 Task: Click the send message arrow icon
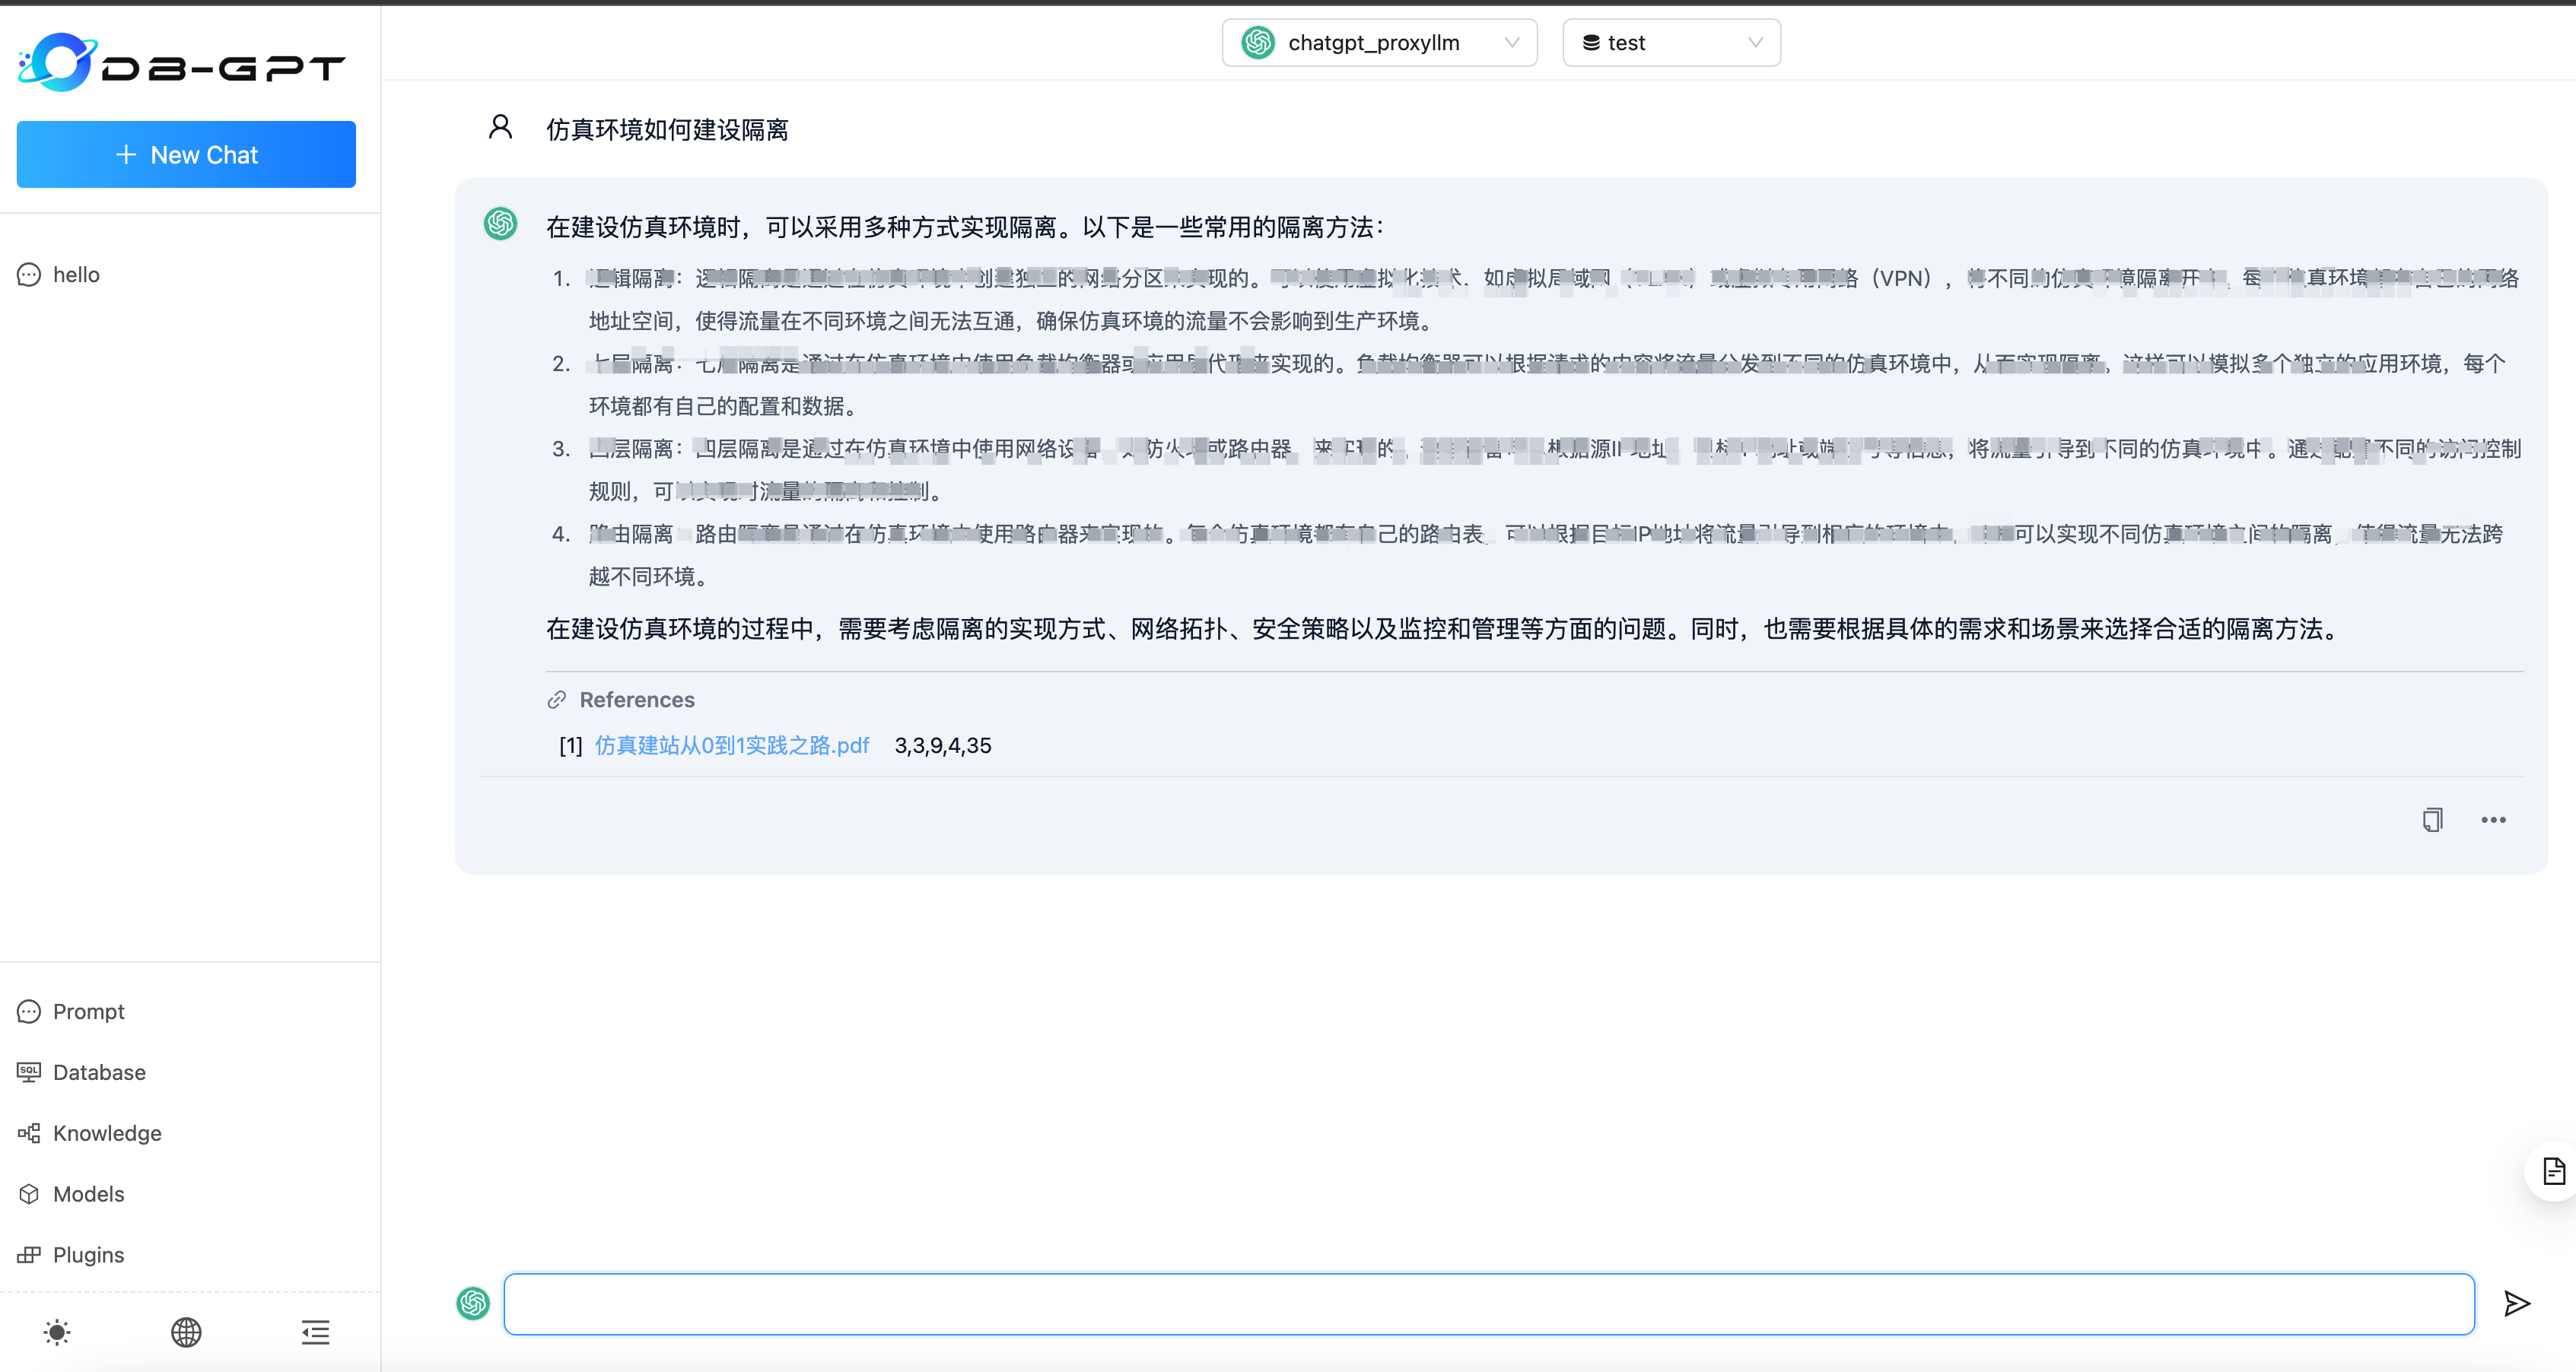click(2516, 1303)
